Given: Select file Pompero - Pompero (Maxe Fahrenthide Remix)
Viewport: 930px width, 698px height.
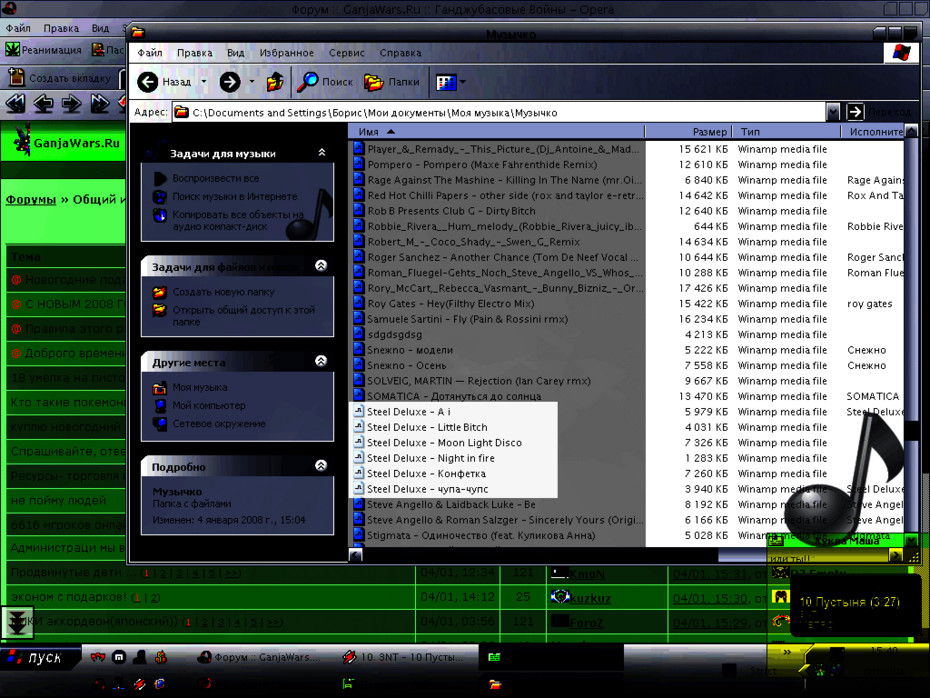Looking at the screenshot, I should point(482,165).
